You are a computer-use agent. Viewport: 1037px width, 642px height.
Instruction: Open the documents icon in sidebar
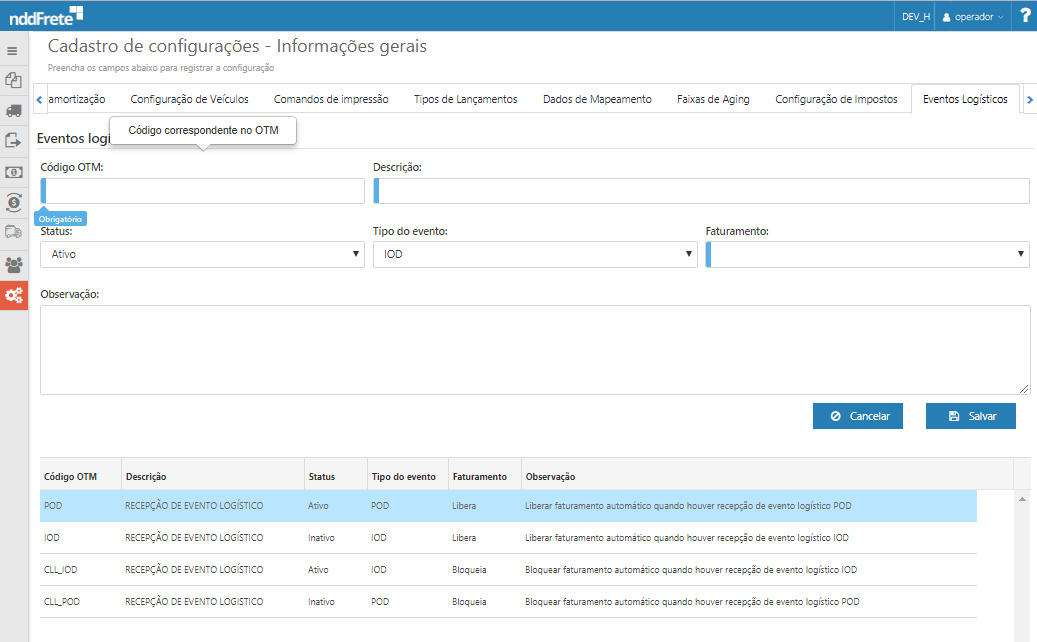coord(13,80)
